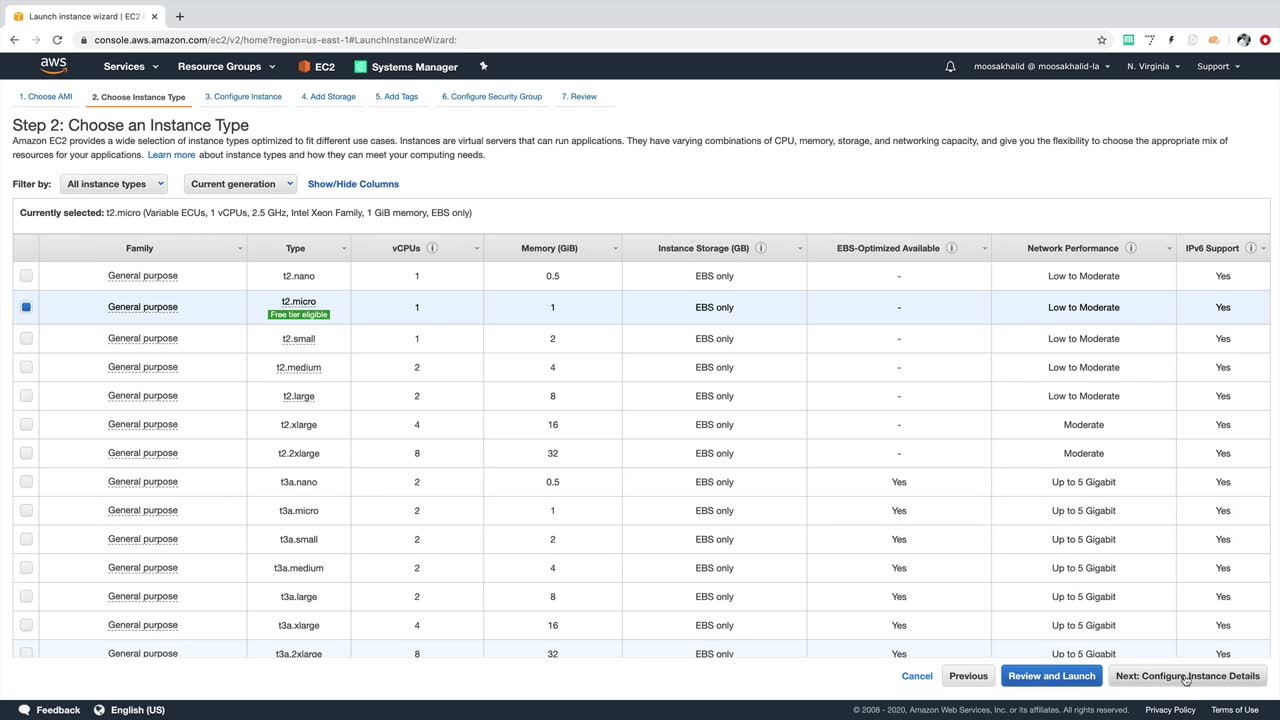
Task: Click the lock icon in address bar
Action: coord(83,40)
